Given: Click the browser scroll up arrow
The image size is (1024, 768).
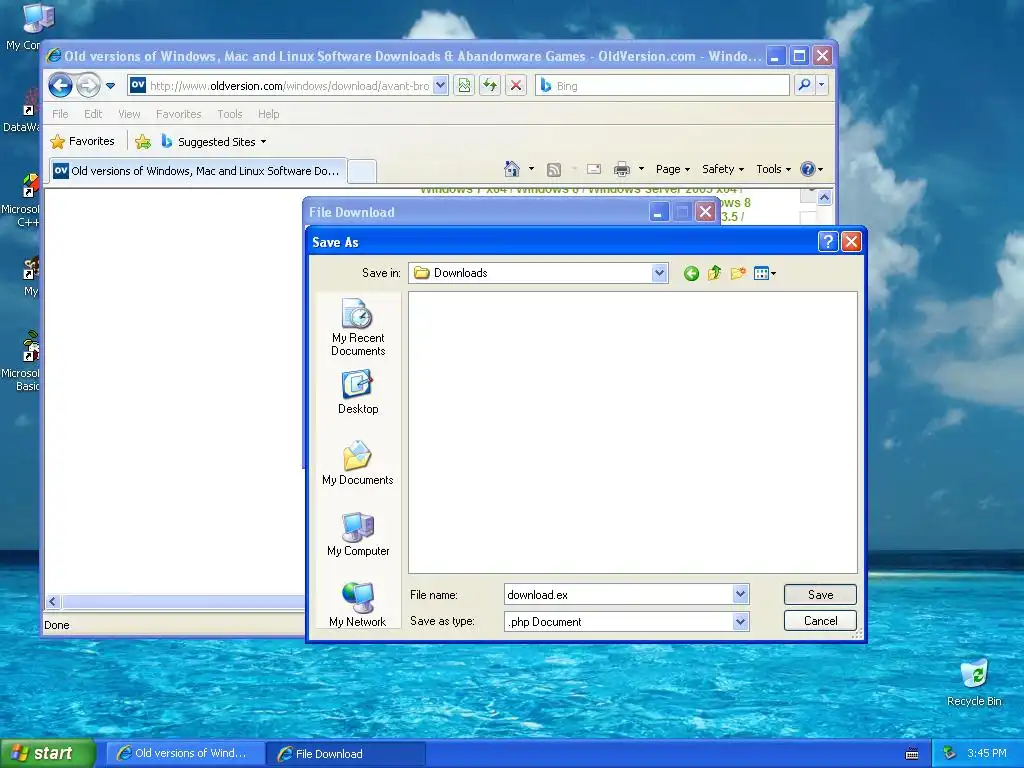Looking at the screenshot, I should pos(824,197).
